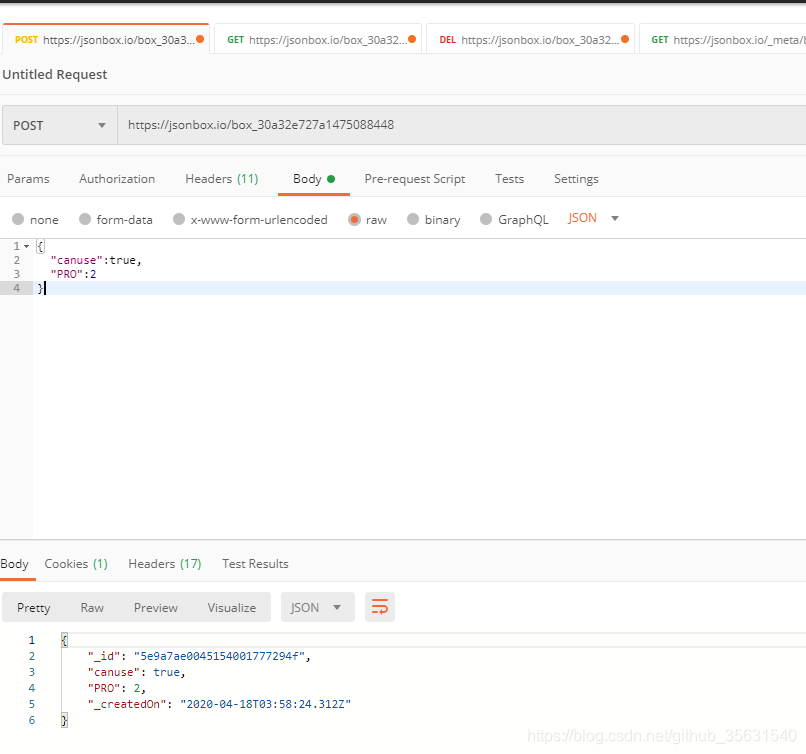Enable the binary body format

coord(416,218)
